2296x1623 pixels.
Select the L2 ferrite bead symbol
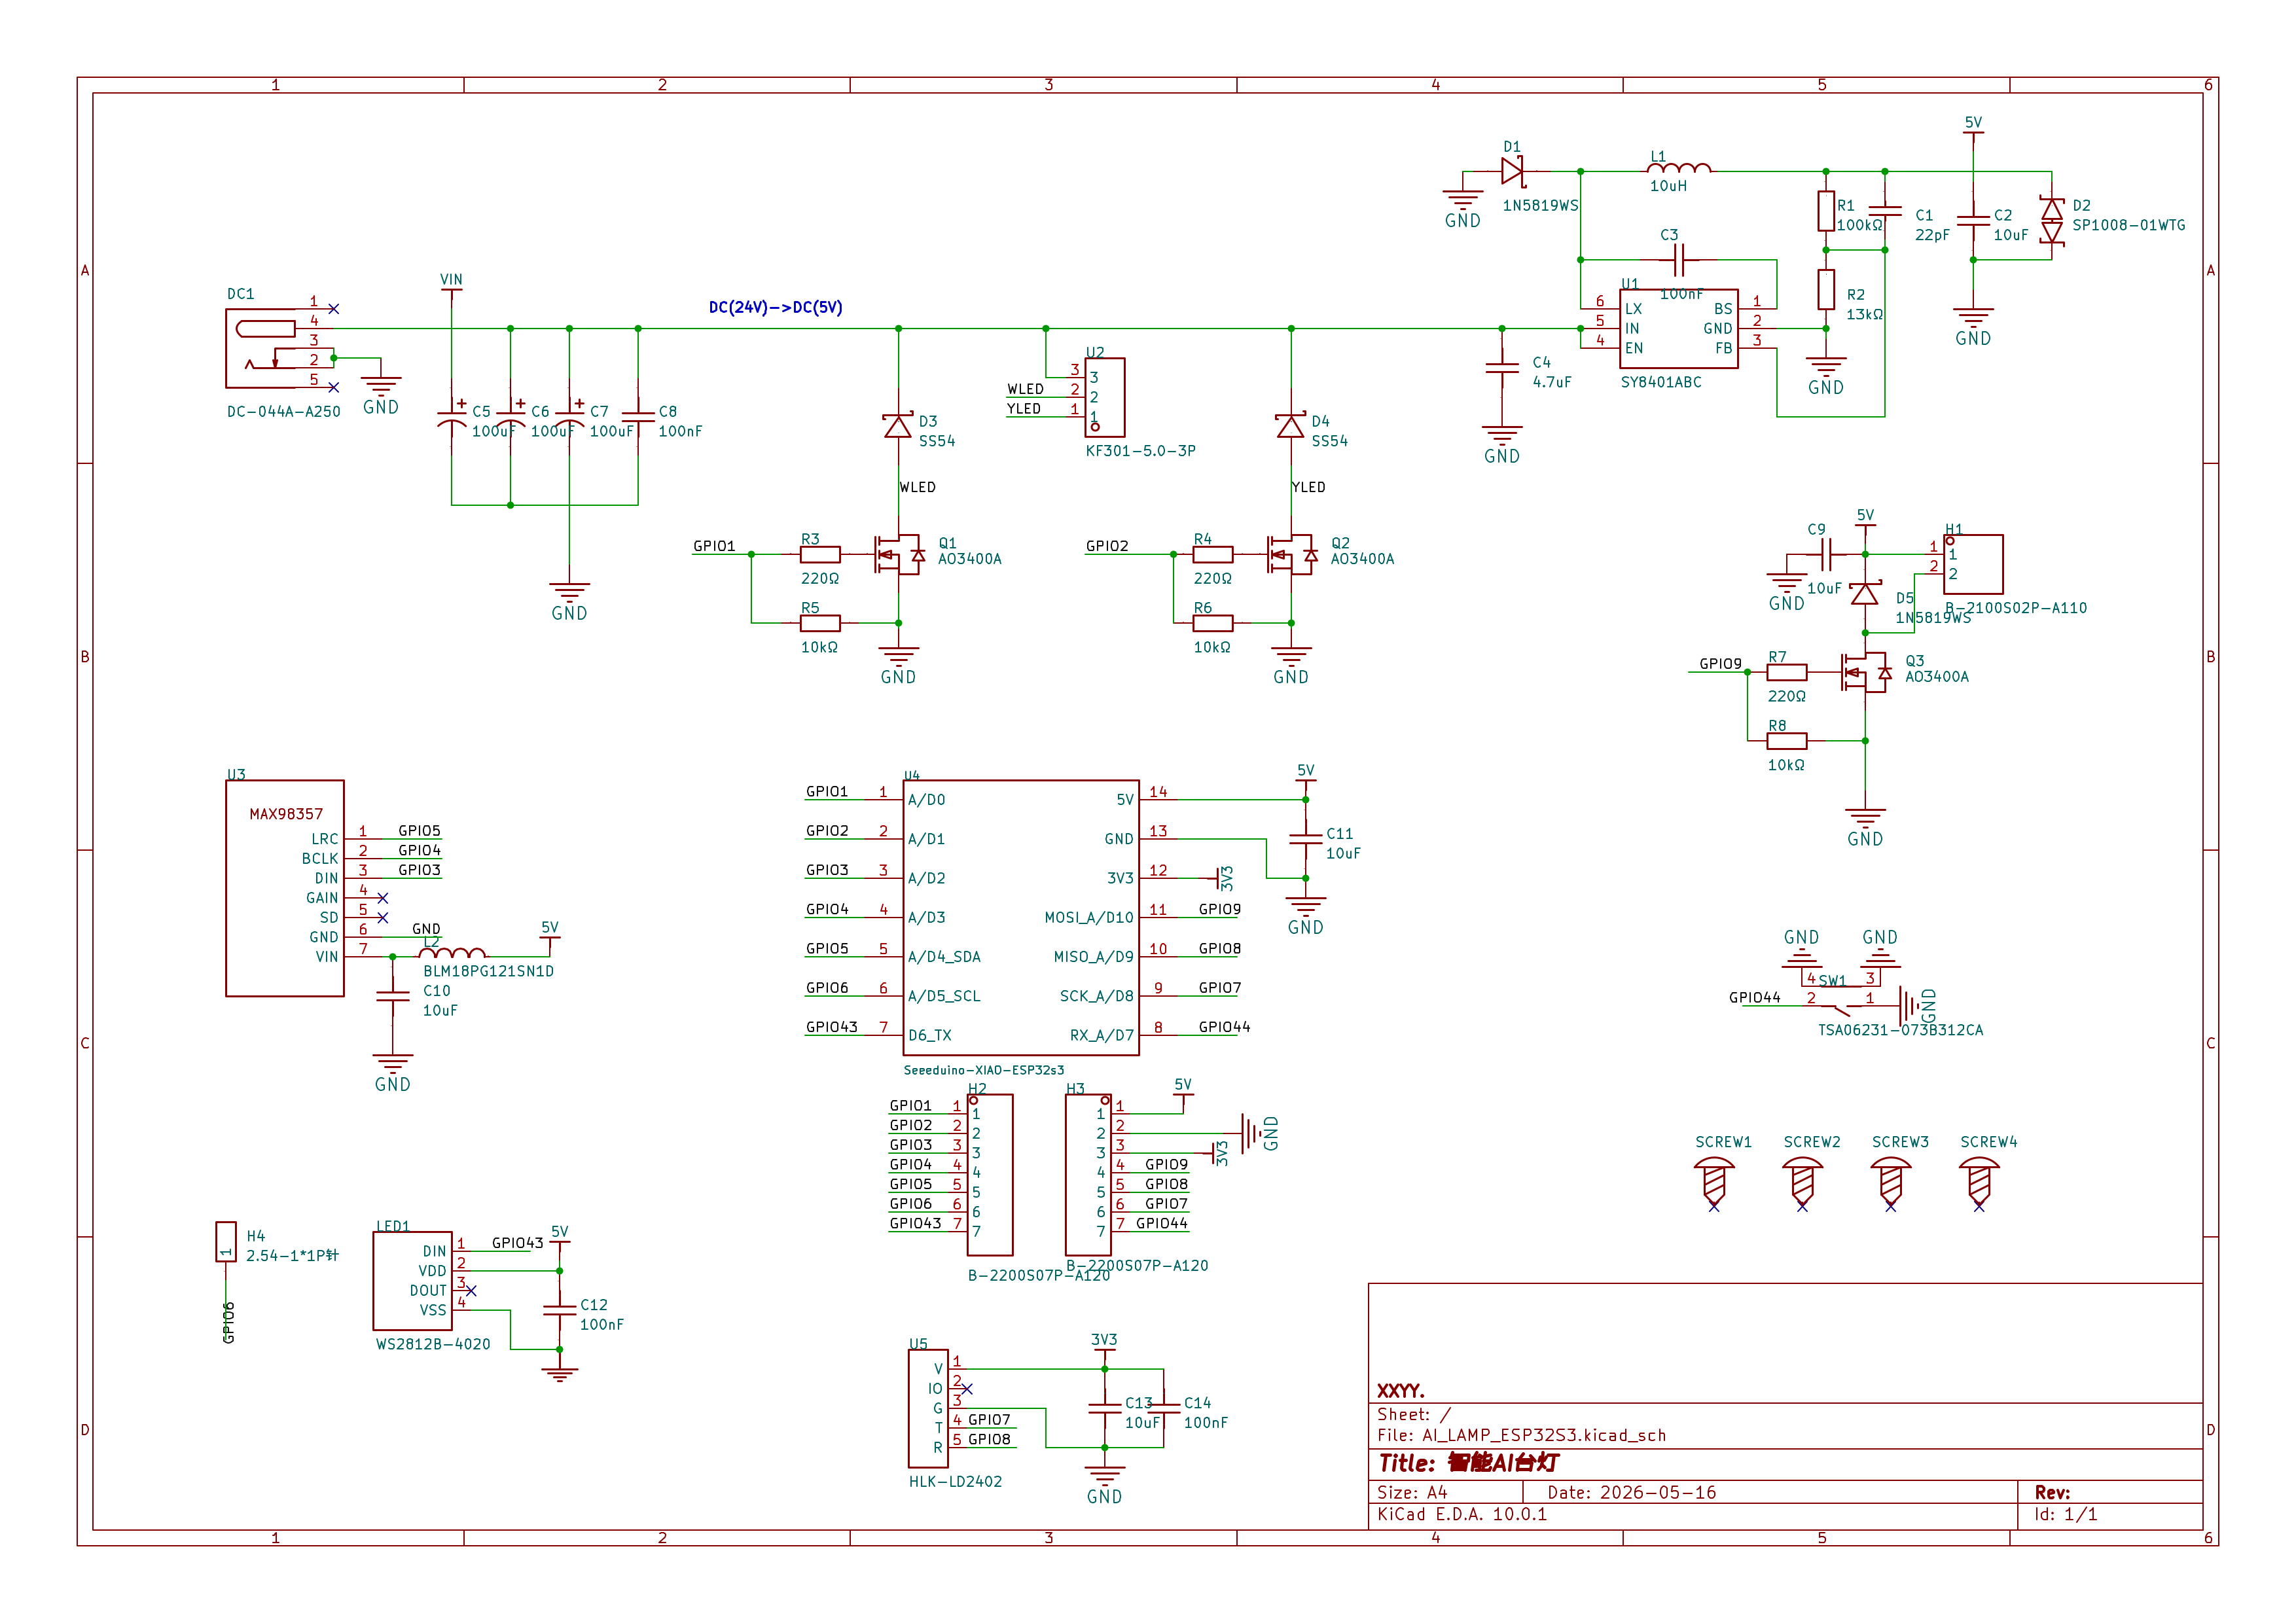[x=452, y=952]
